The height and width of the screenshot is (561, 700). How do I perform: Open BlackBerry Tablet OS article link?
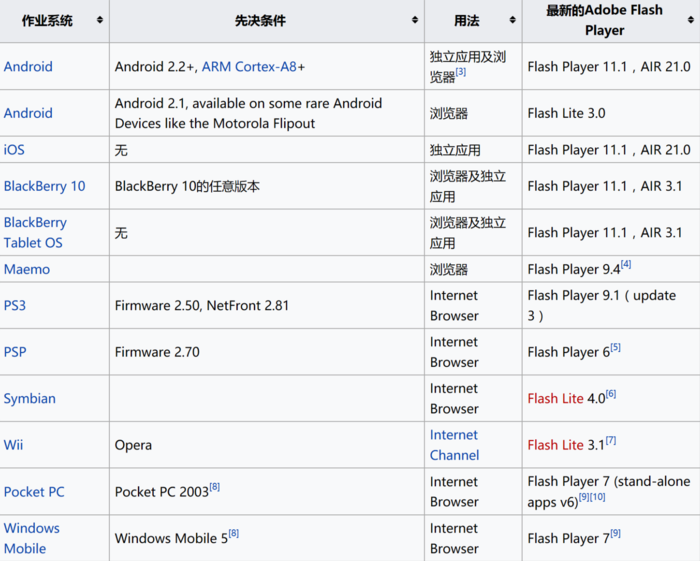point(35,232)
